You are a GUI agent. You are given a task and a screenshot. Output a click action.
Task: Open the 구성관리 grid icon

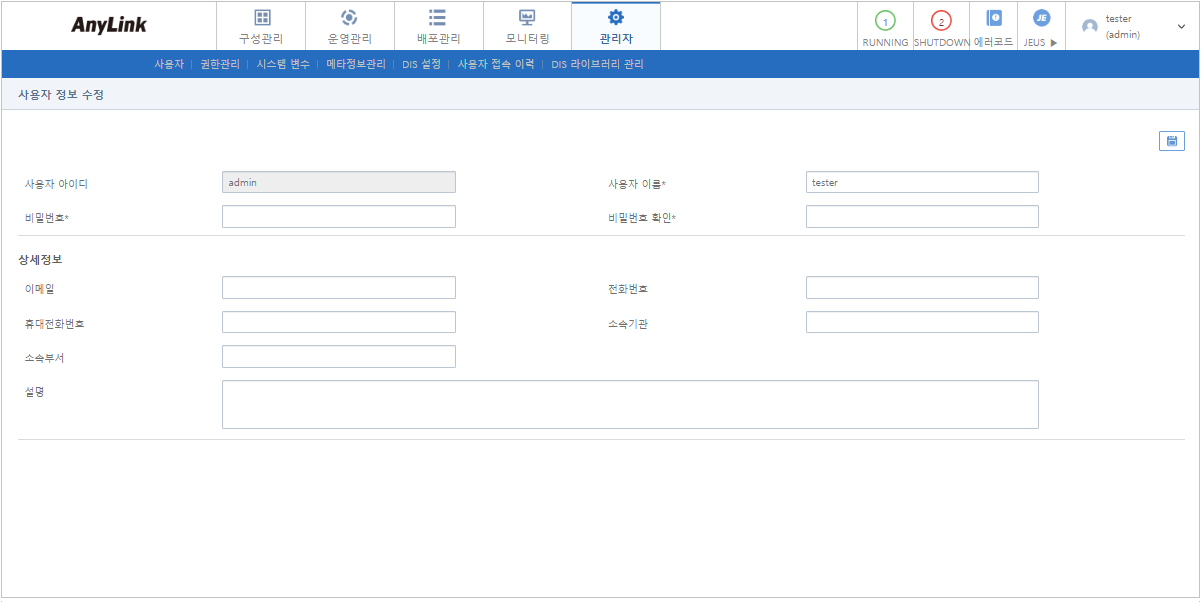[263, 17]
